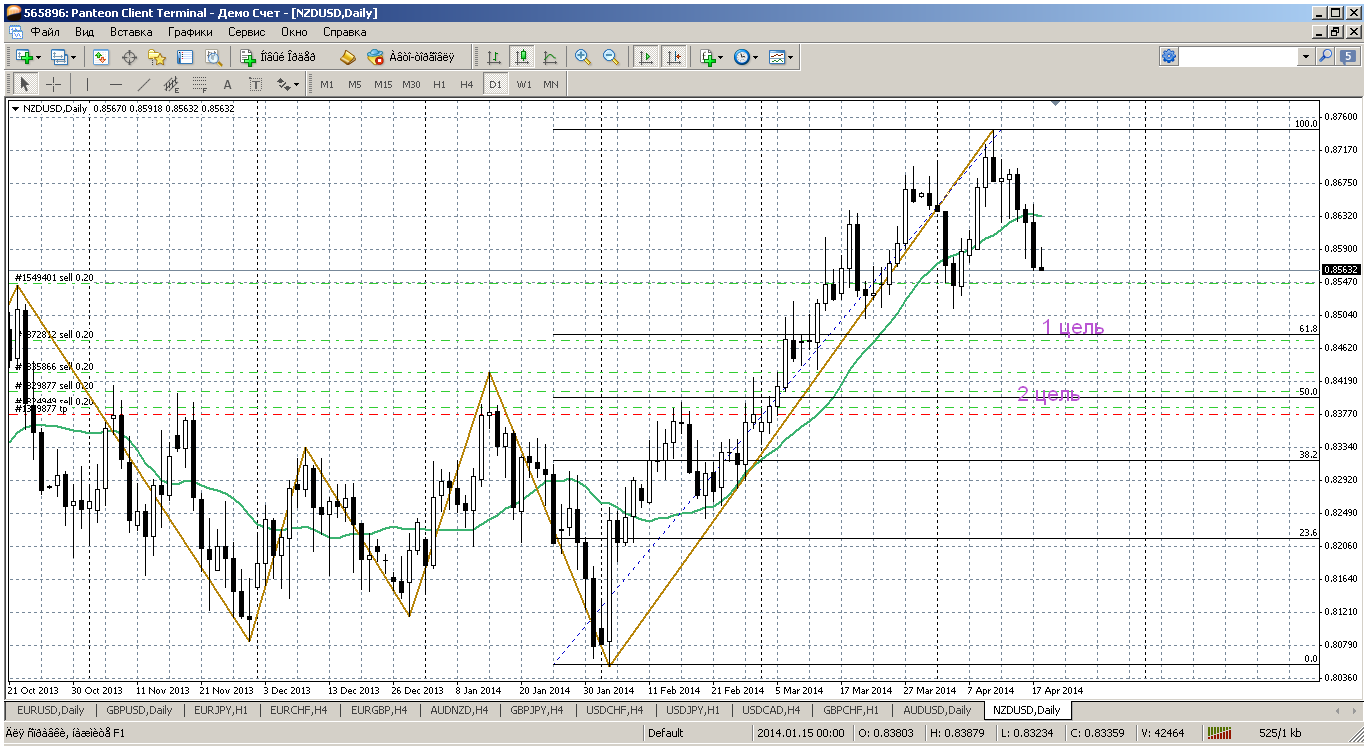This screenshot has width=1368, height=746.
Task: Open the Periods clock icon
Action: pyautogui.click(x=741, y=58)
